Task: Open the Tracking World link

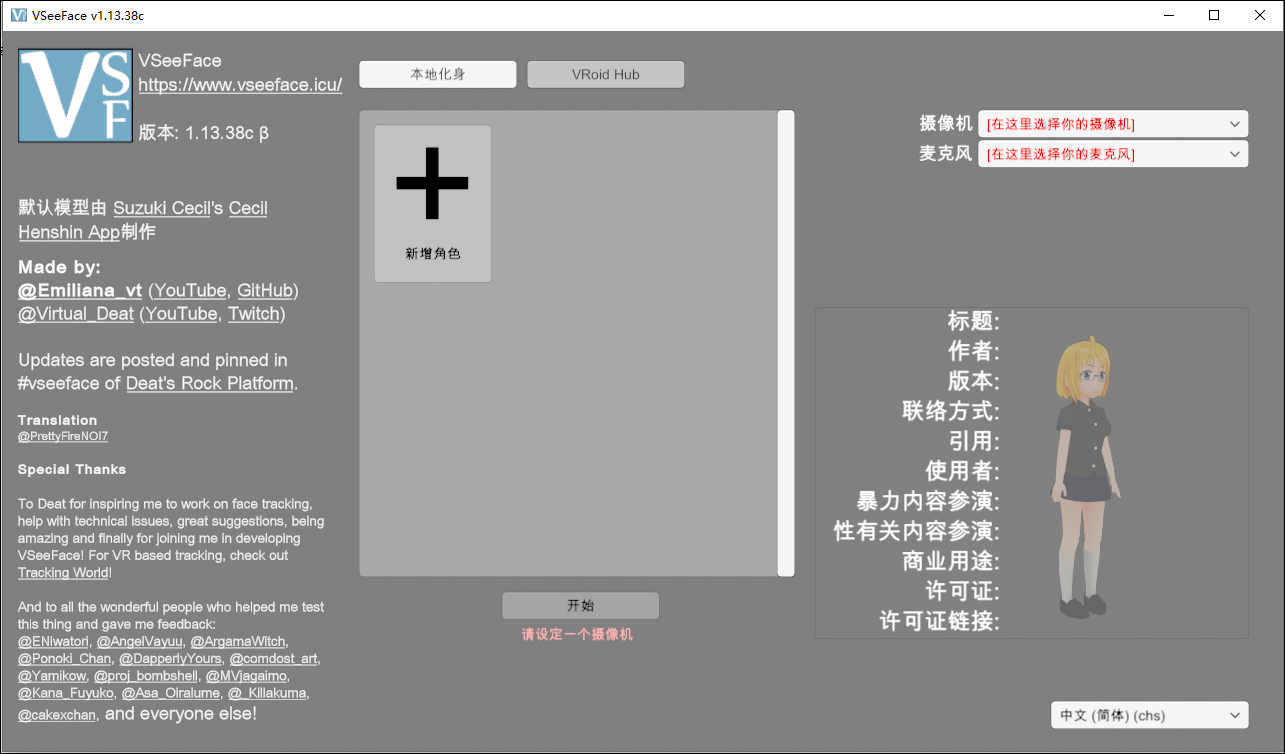Action: [x=64, y=573]
